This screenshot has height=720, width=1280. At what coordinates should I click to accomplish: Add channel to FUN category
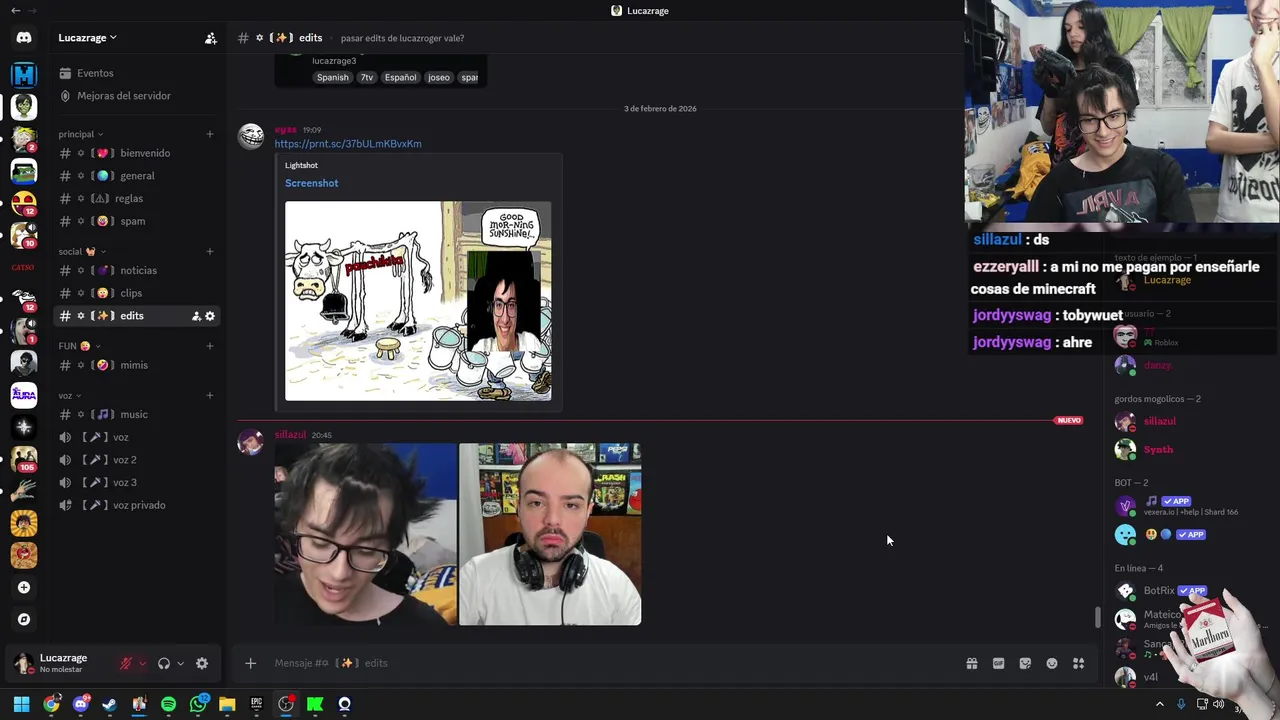click(x=210, y=346)
